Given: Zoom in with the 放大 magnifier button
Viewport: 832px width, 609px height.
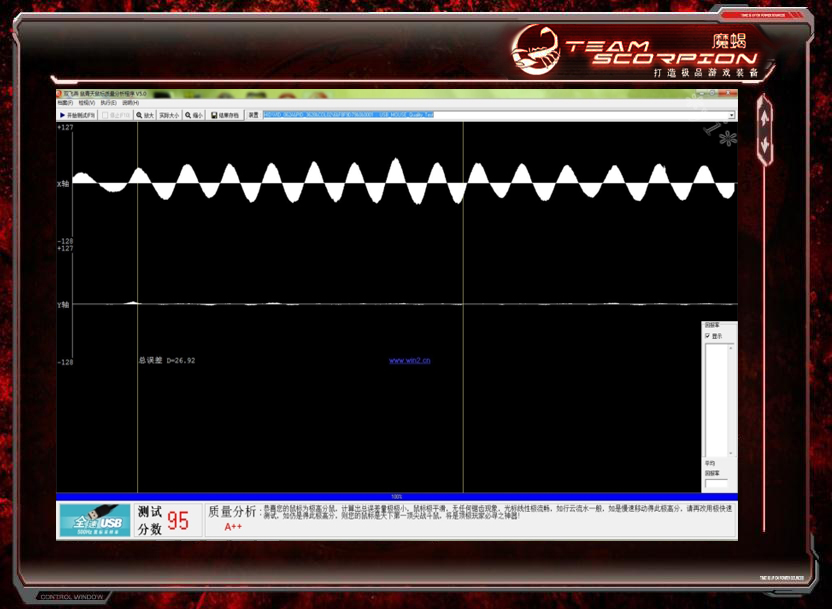Looking at the screenshot, I should (x=145, y=115).
